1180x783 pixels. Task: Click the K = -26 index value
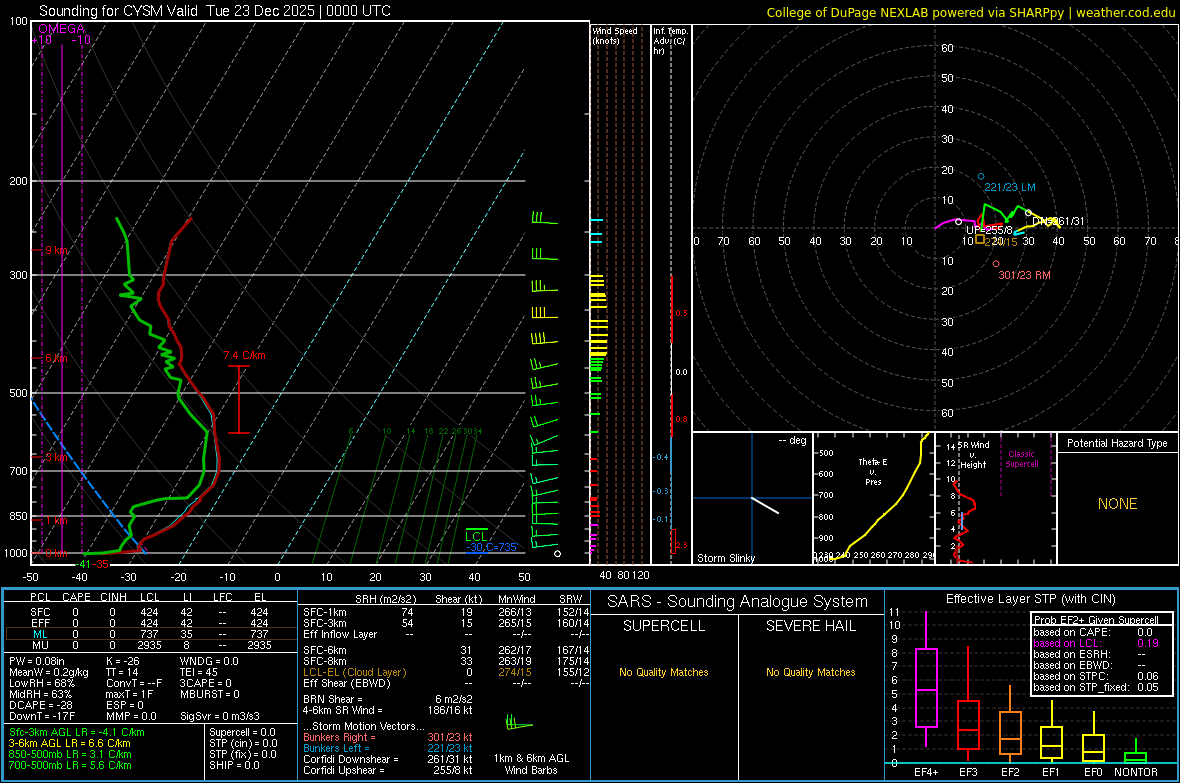[123, 661]
